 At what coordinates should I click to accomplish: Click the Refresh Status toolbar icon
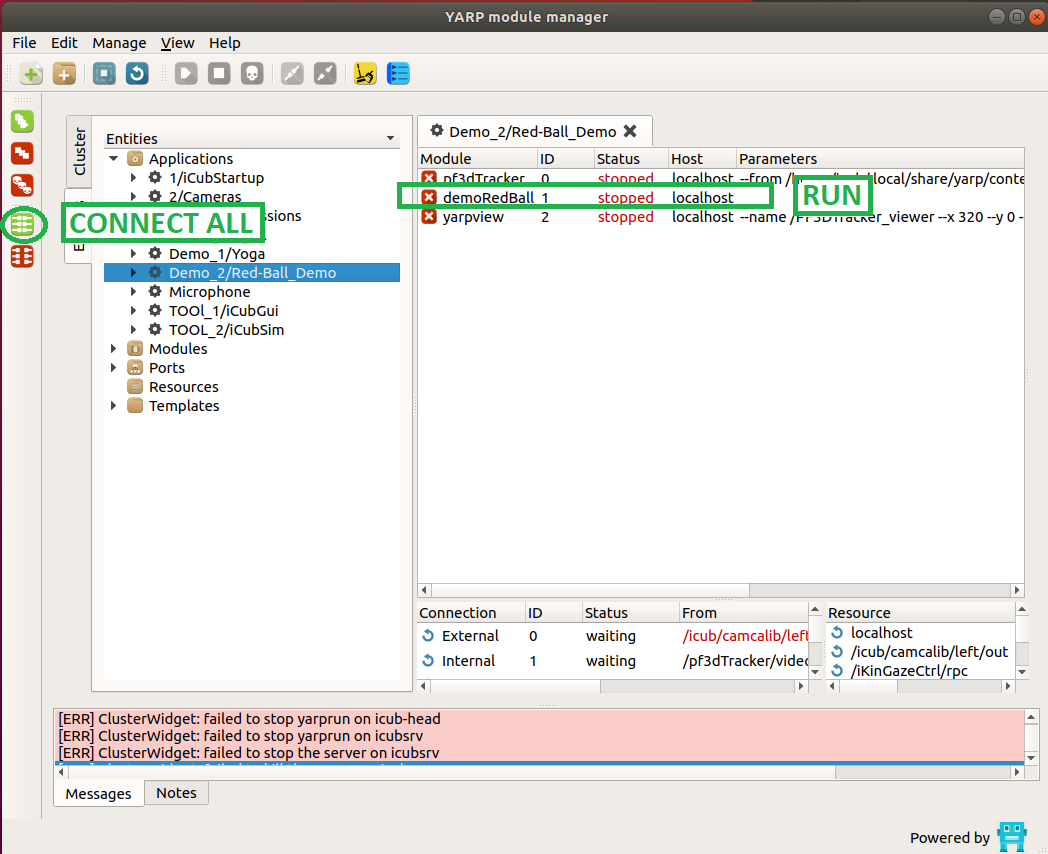(137, 73)
